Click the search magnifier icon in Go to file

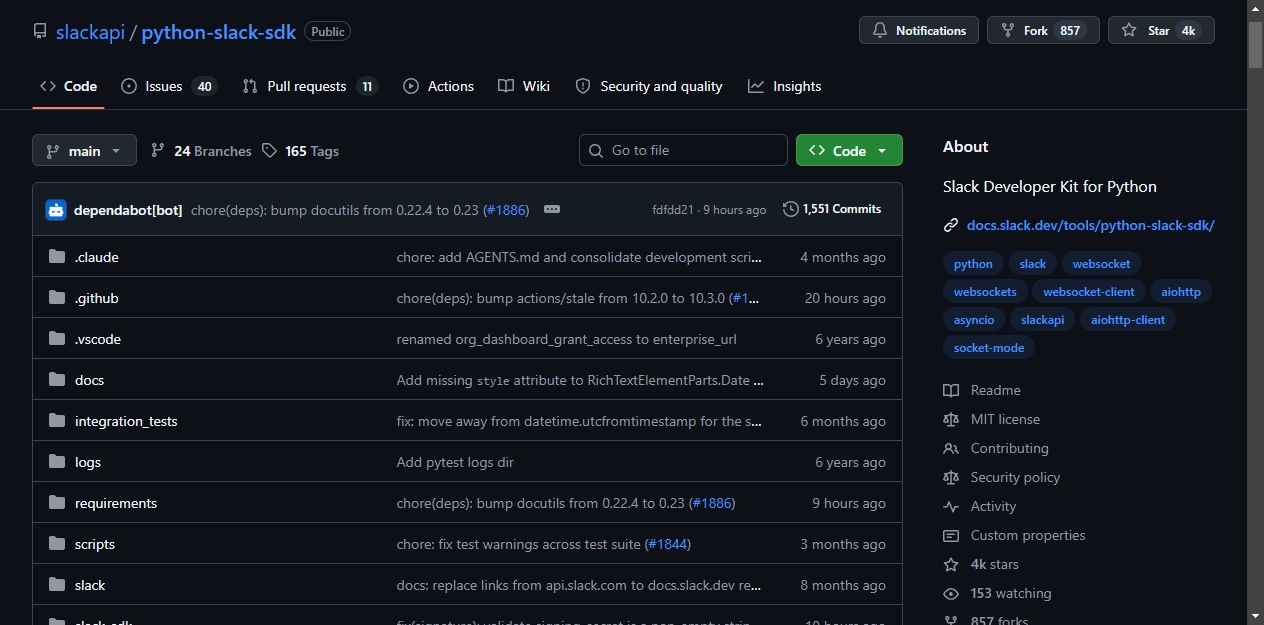click(x=596, y=150)
